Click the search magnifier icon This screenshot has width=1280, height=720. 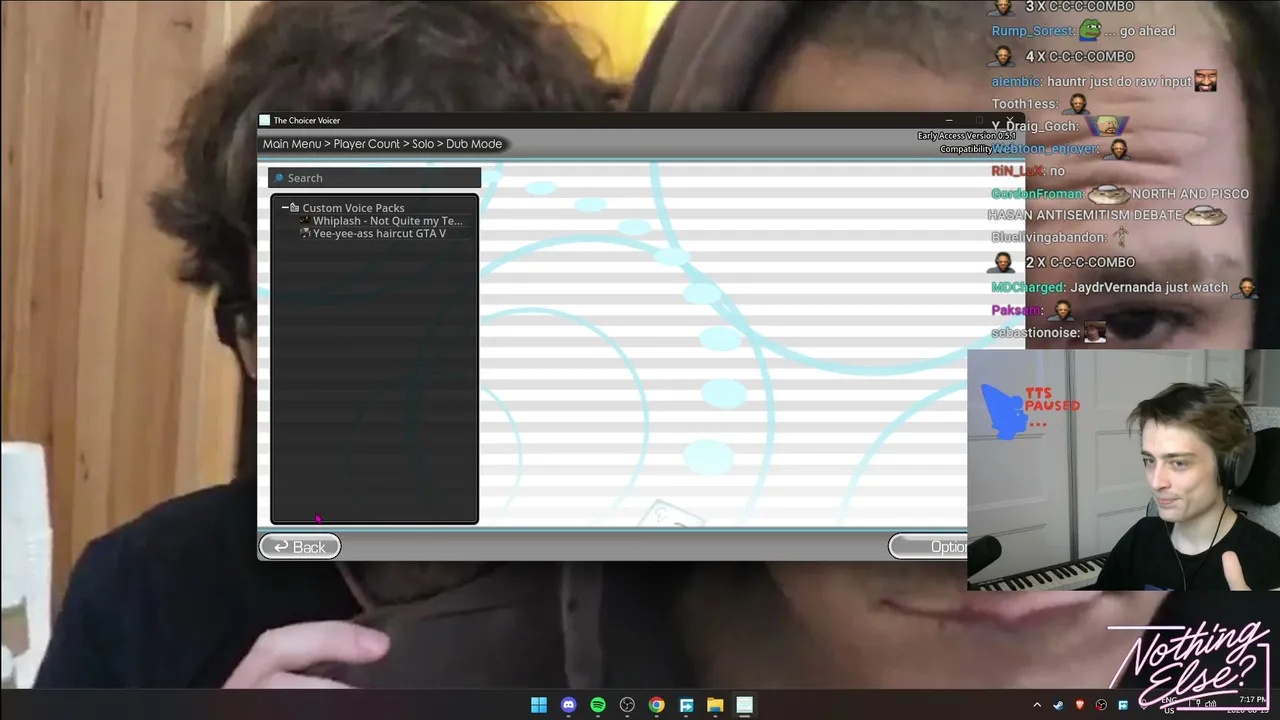(279, 178)
